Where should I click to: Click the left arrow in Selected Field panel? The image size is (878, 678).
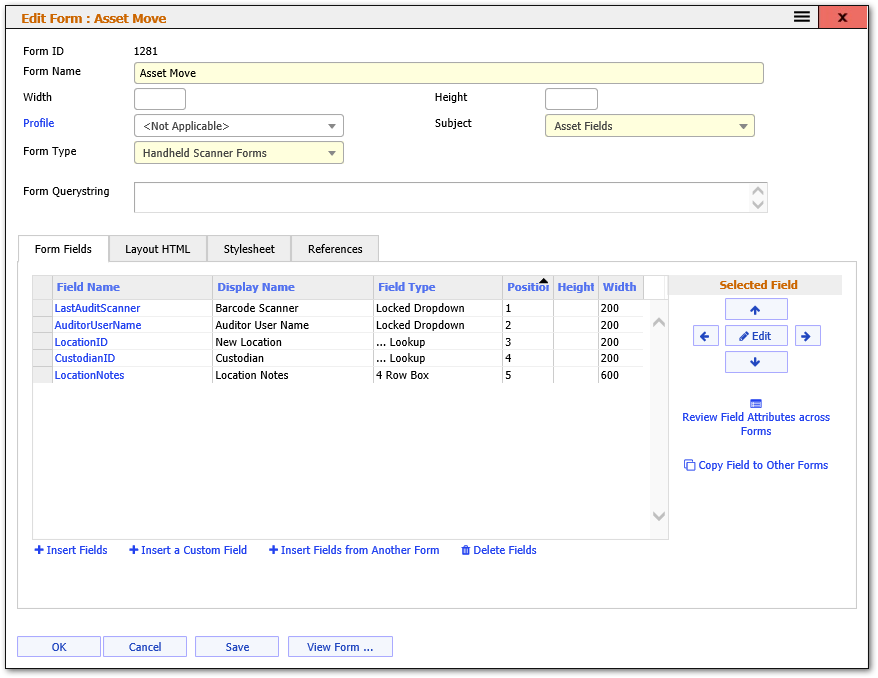coord(706,335)
